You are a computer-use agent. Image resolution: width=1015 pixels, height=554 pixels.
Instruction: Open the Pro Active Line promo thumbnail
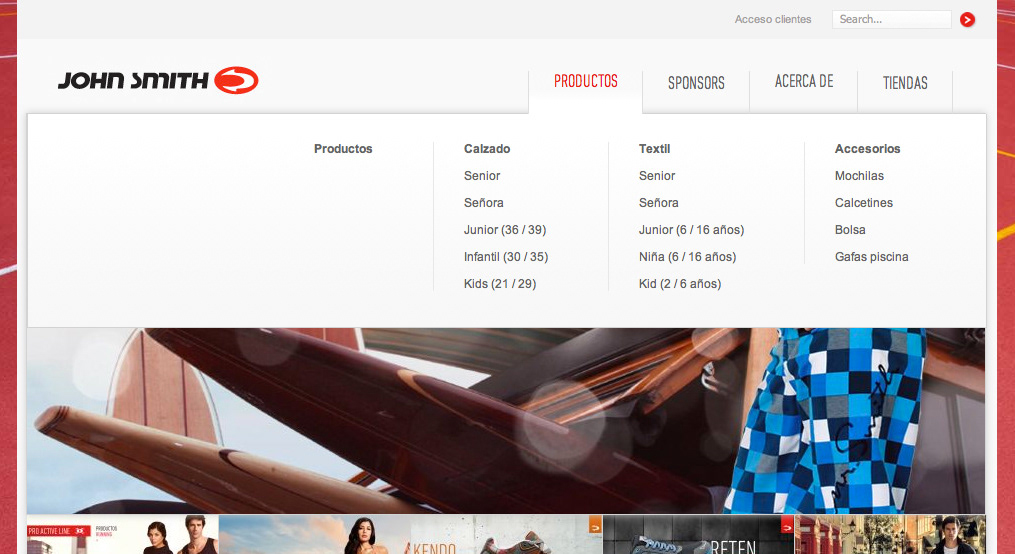pyautogui.click(x=122, y=535)
